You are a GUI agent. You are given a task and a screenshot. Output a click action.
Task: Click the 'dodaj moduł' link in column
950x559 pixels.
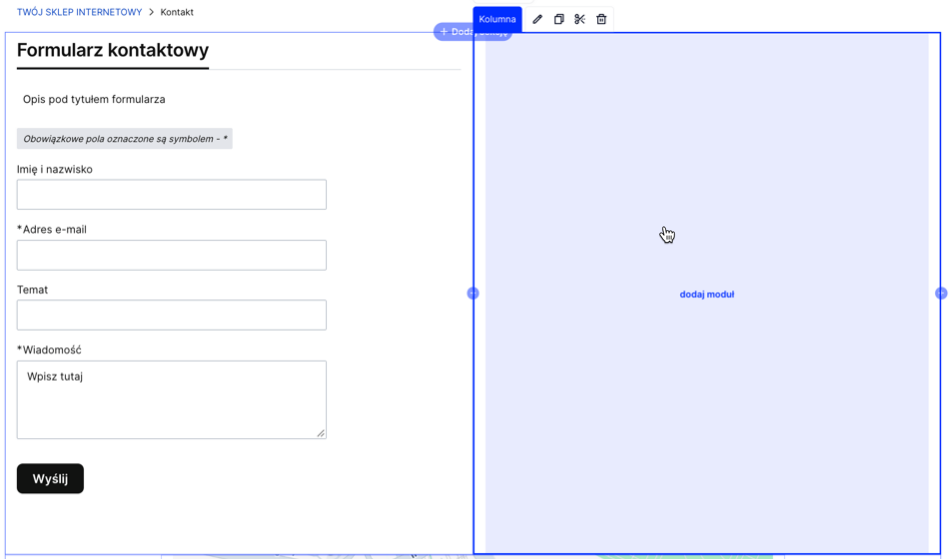pos(707,295)
